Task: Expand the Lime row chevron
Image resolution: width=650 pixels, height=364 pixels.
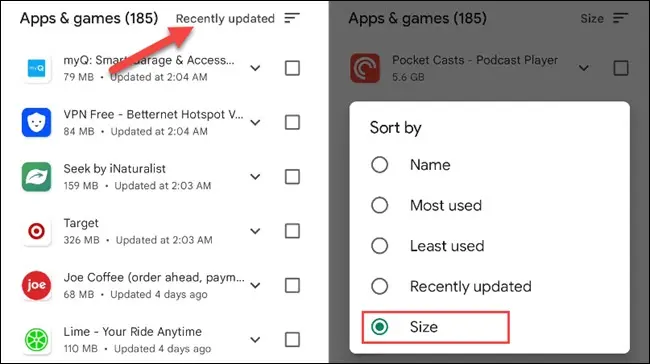Action: (x=255, y=340)
